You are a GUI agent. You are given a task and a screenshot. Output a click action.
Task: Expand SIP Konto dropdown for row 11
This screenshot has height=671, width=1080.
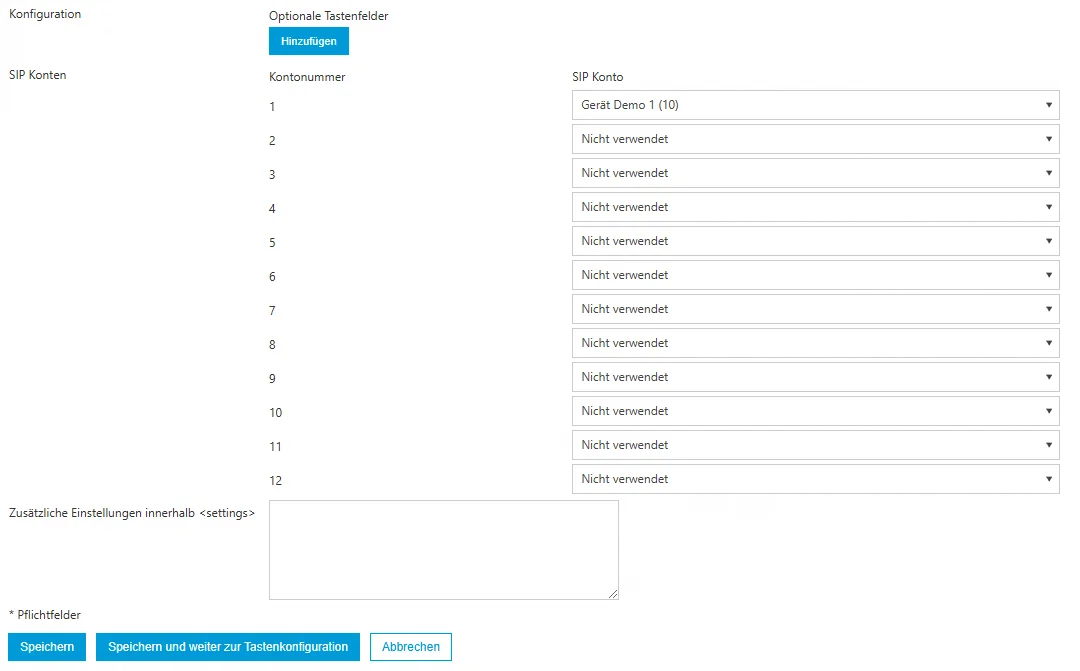click(814, 445)
